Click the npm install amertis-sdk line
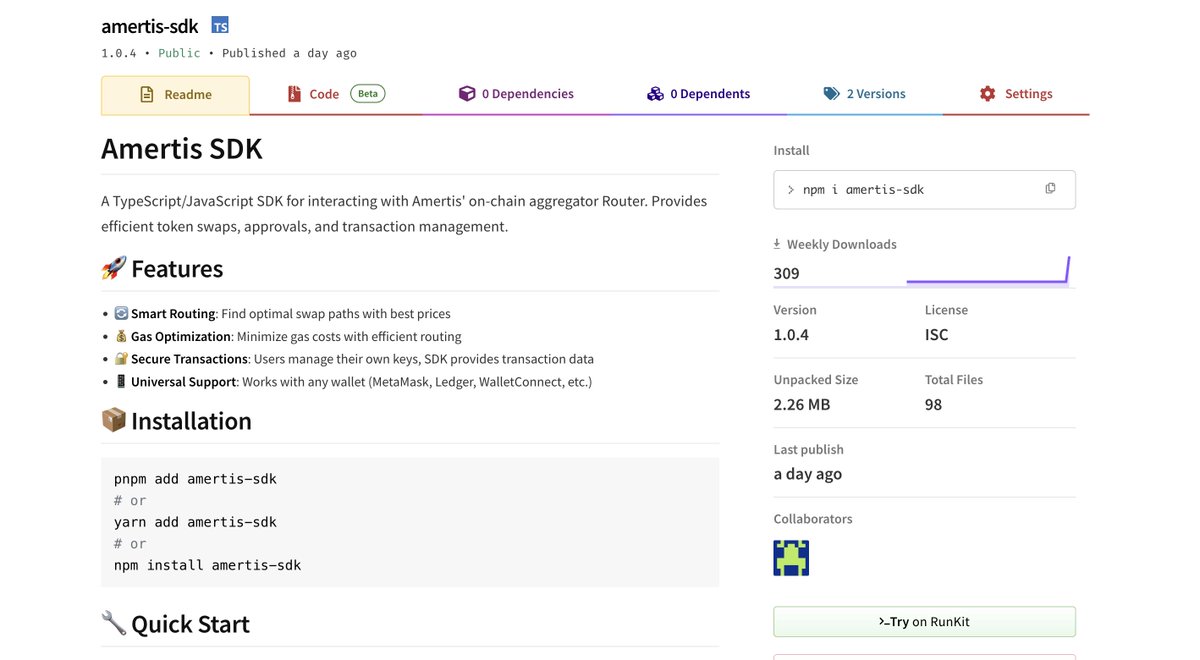The width and height of the screenshot is (1200, 660). coord(207,566)
